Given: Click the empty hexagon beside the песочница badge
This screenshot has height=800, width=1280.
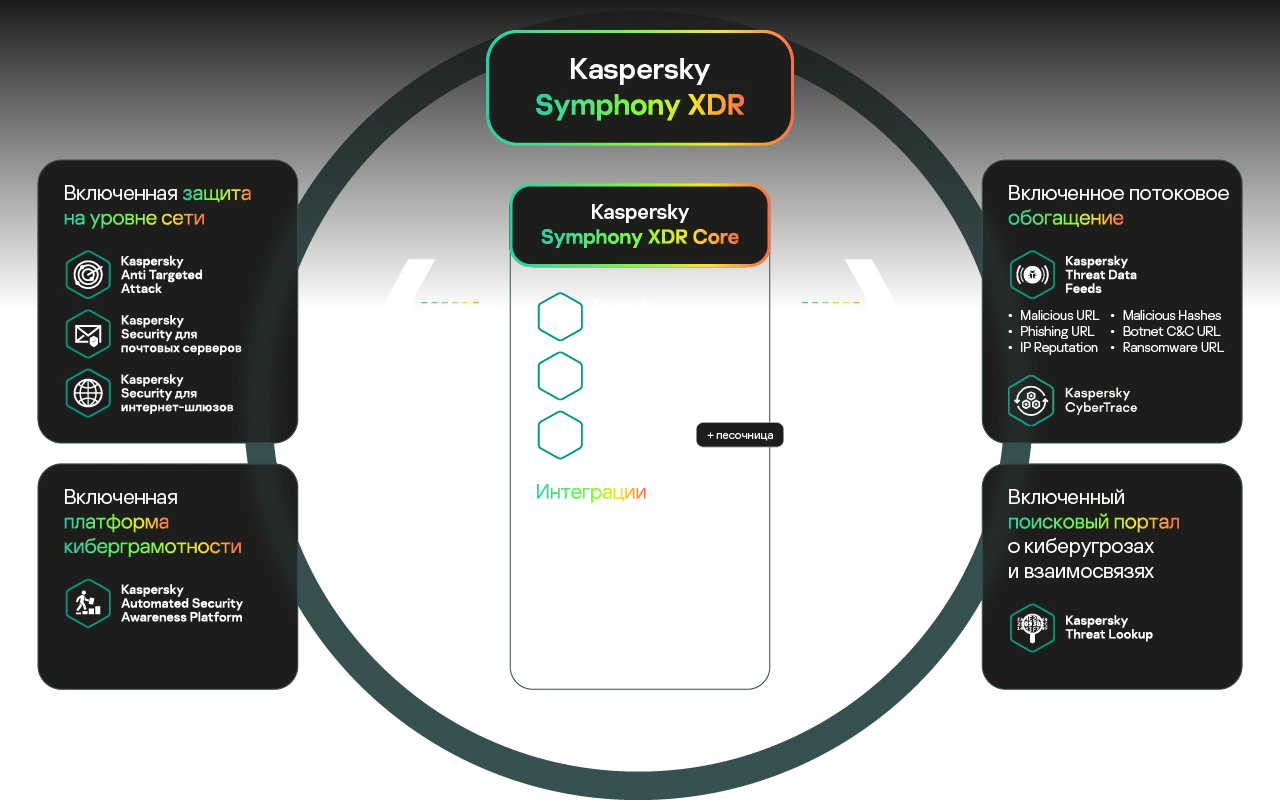Looking at the screenshot, I should click(560, 435).
